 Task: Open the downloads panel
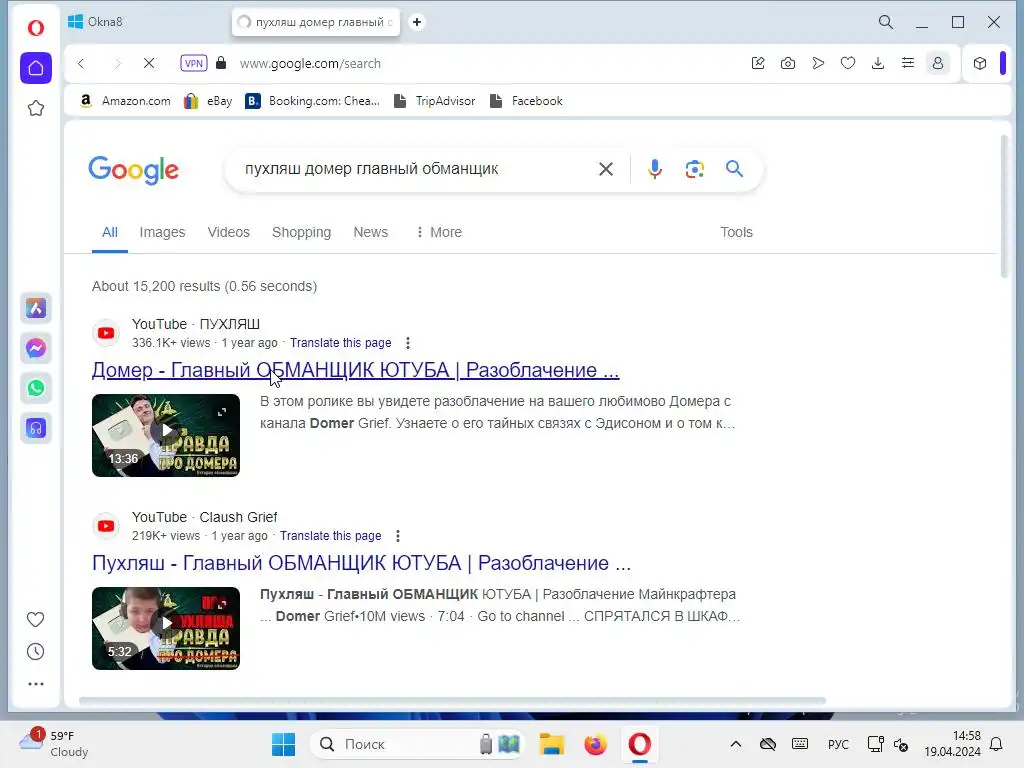(878, 63)
